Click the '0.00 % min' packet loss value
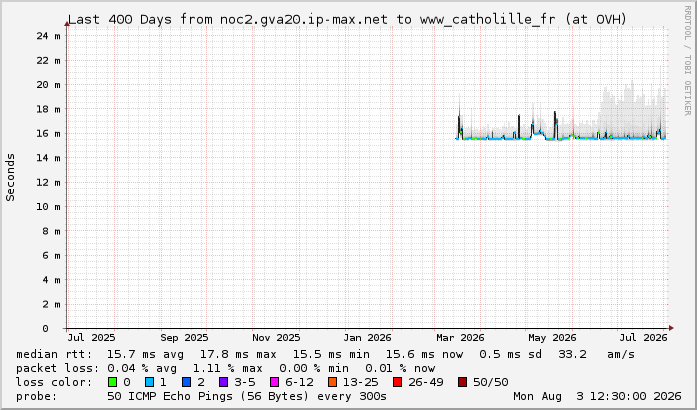697x410 pixels. click(314, 369)
